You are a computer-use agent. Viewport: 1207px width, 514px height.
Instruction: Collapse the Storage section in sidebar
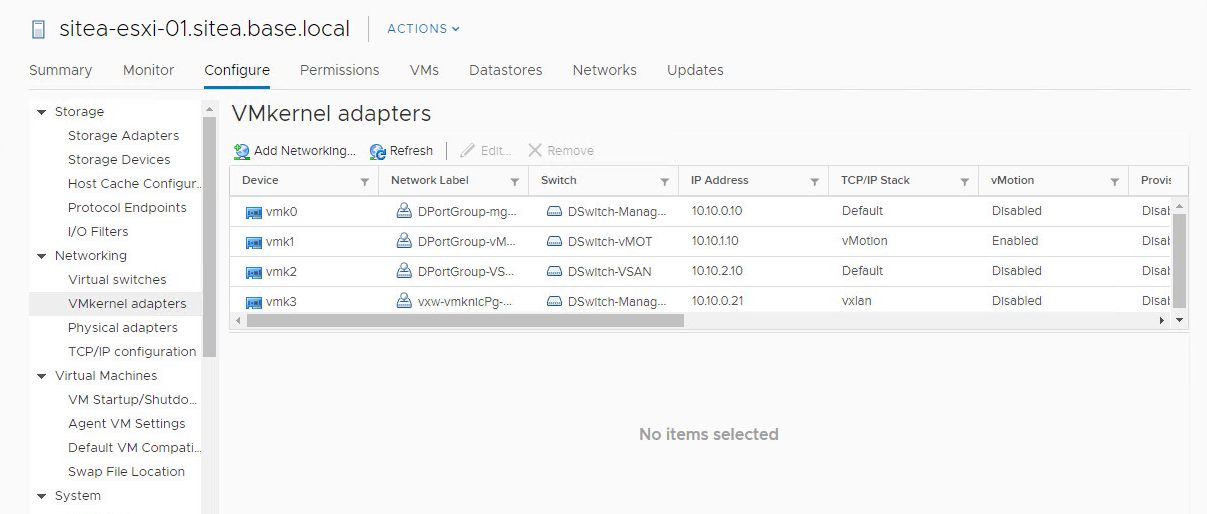(x=42, y=112)
